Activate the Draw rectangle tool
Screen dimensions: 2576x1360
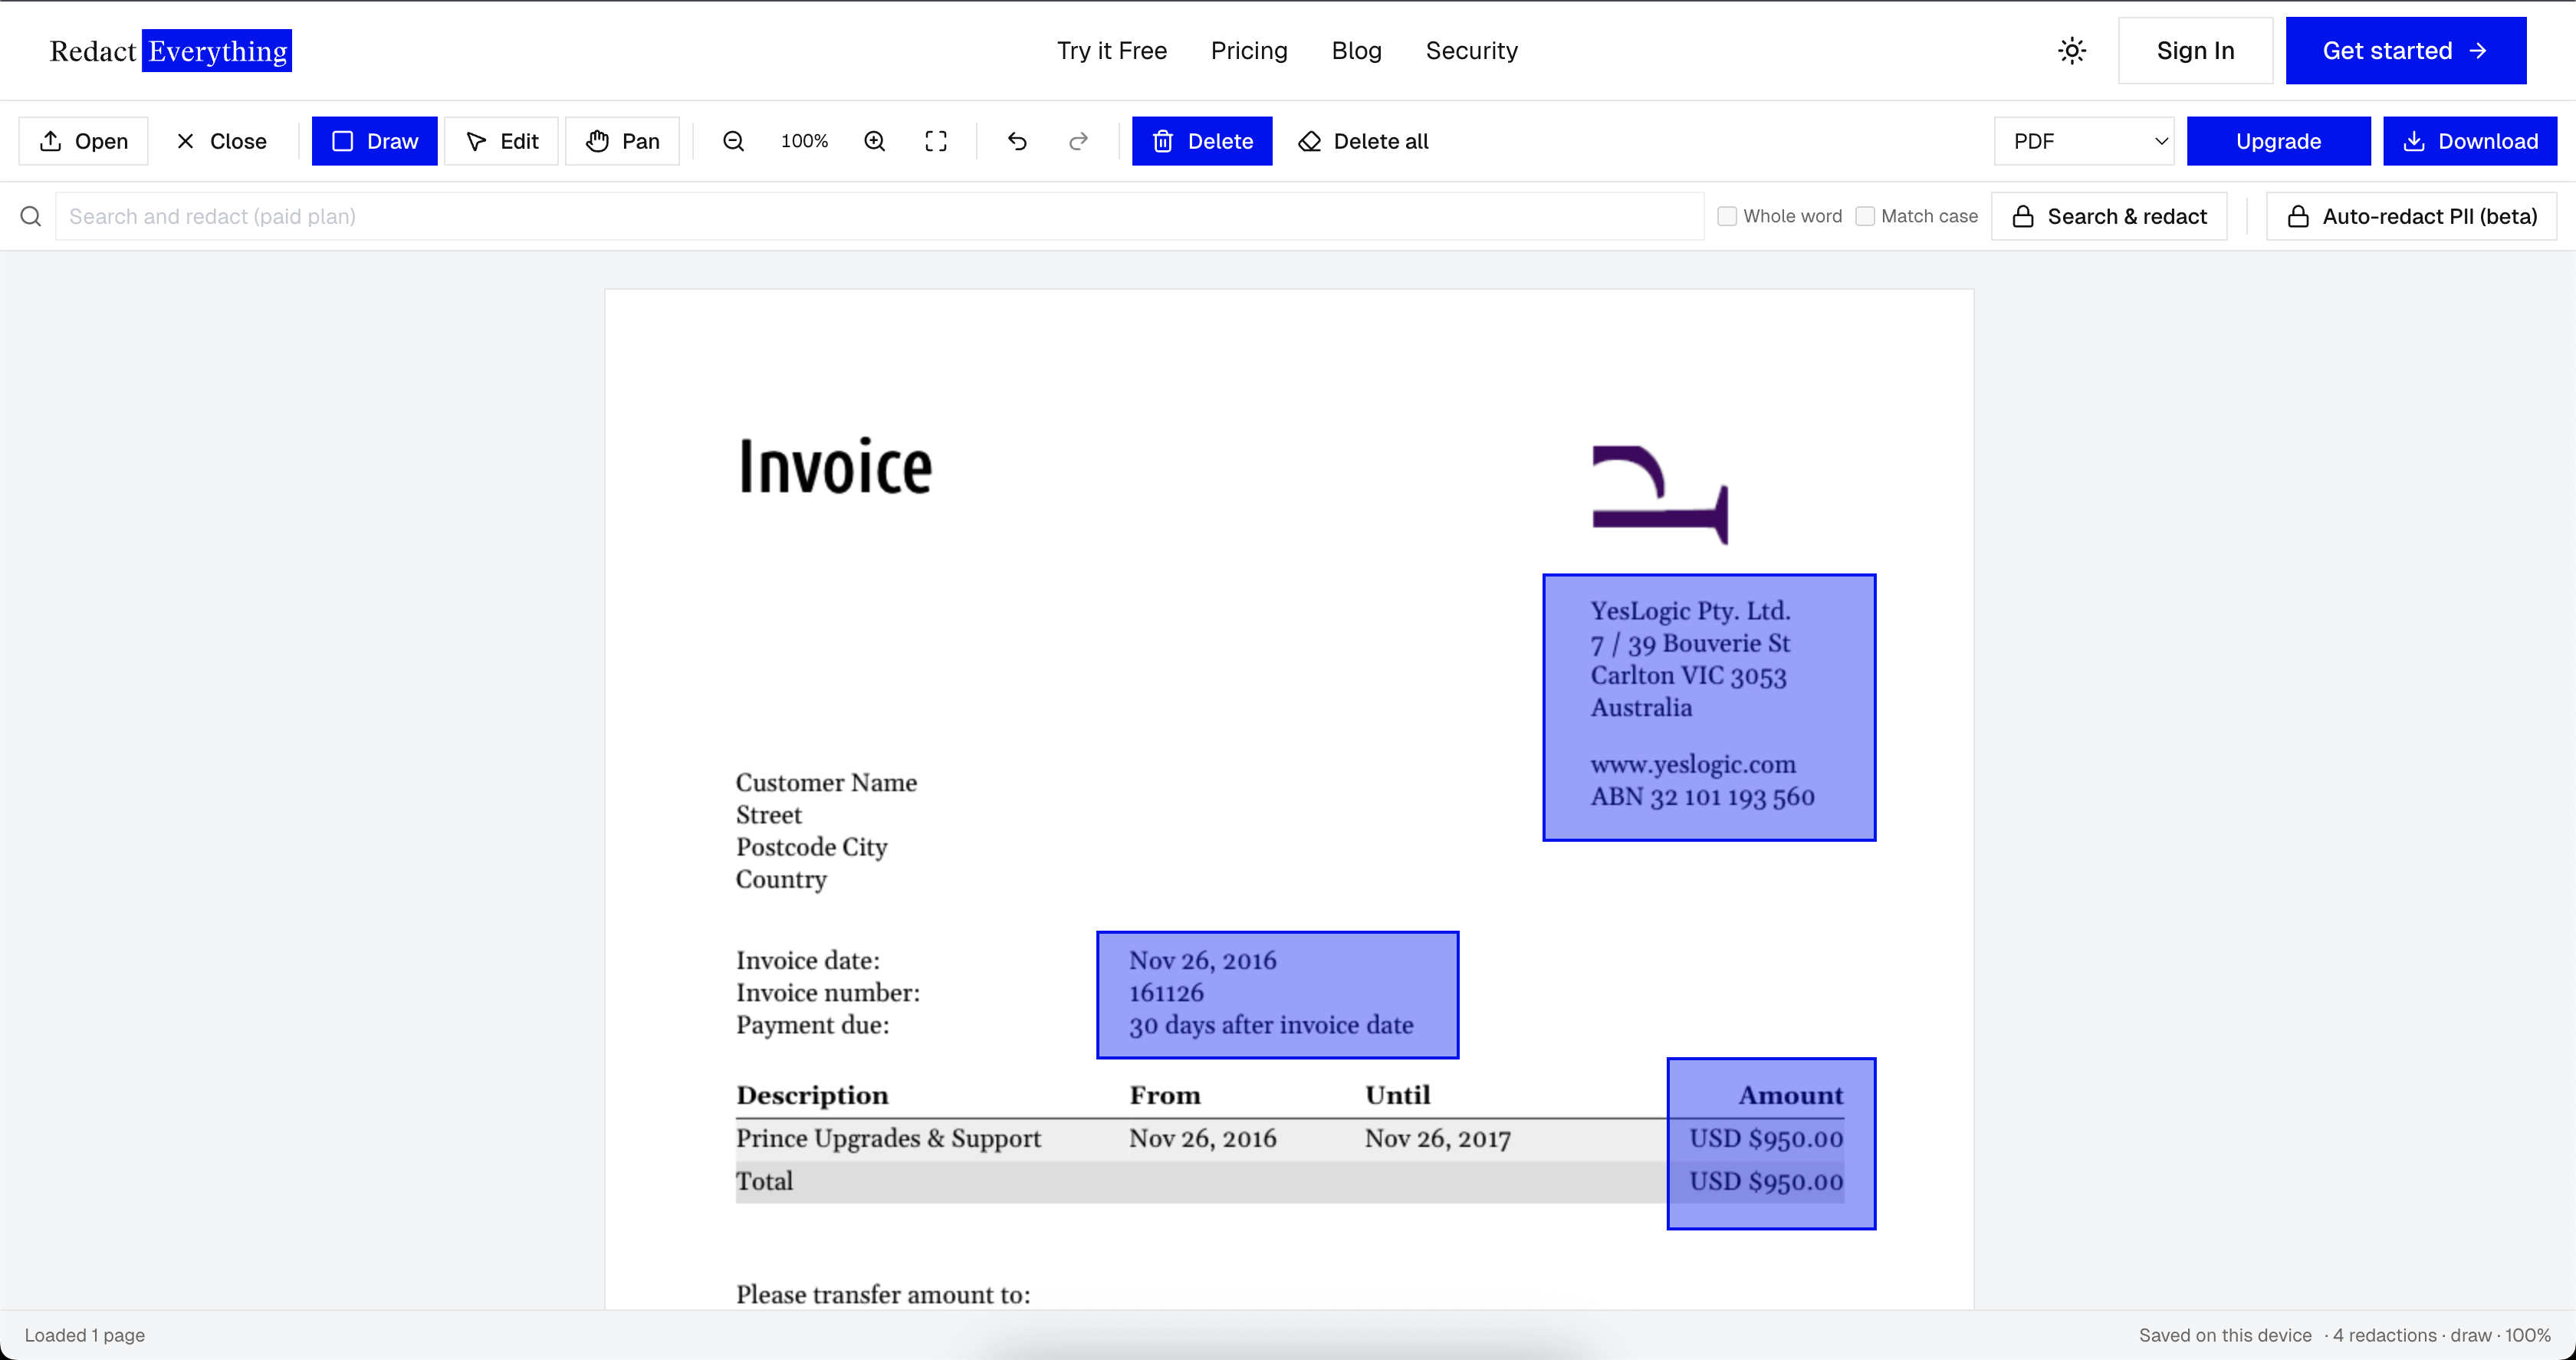(x=375, y=141)
